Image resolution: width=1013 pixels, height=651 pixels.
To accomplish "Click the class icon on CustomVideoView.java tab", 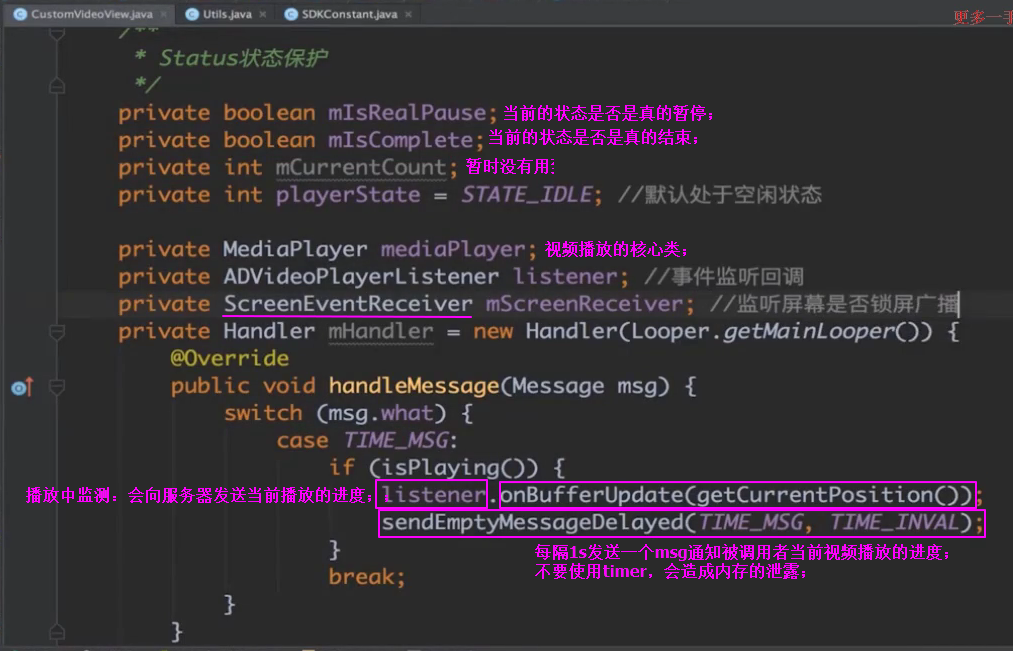I will 20,14.
